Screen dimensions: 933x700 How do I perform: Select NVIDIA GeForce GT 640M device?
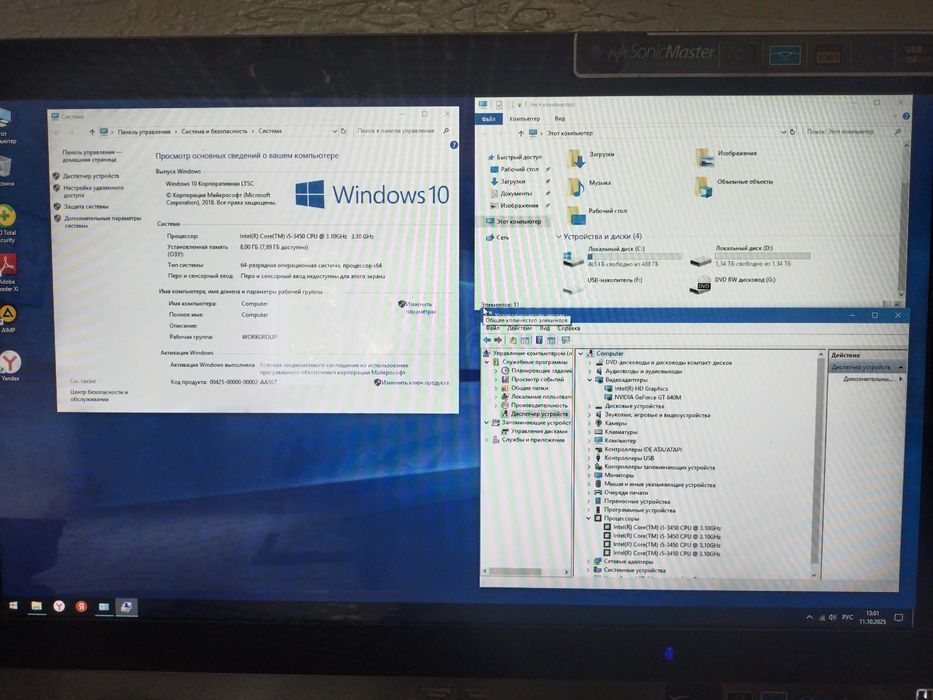pos(643,397)
